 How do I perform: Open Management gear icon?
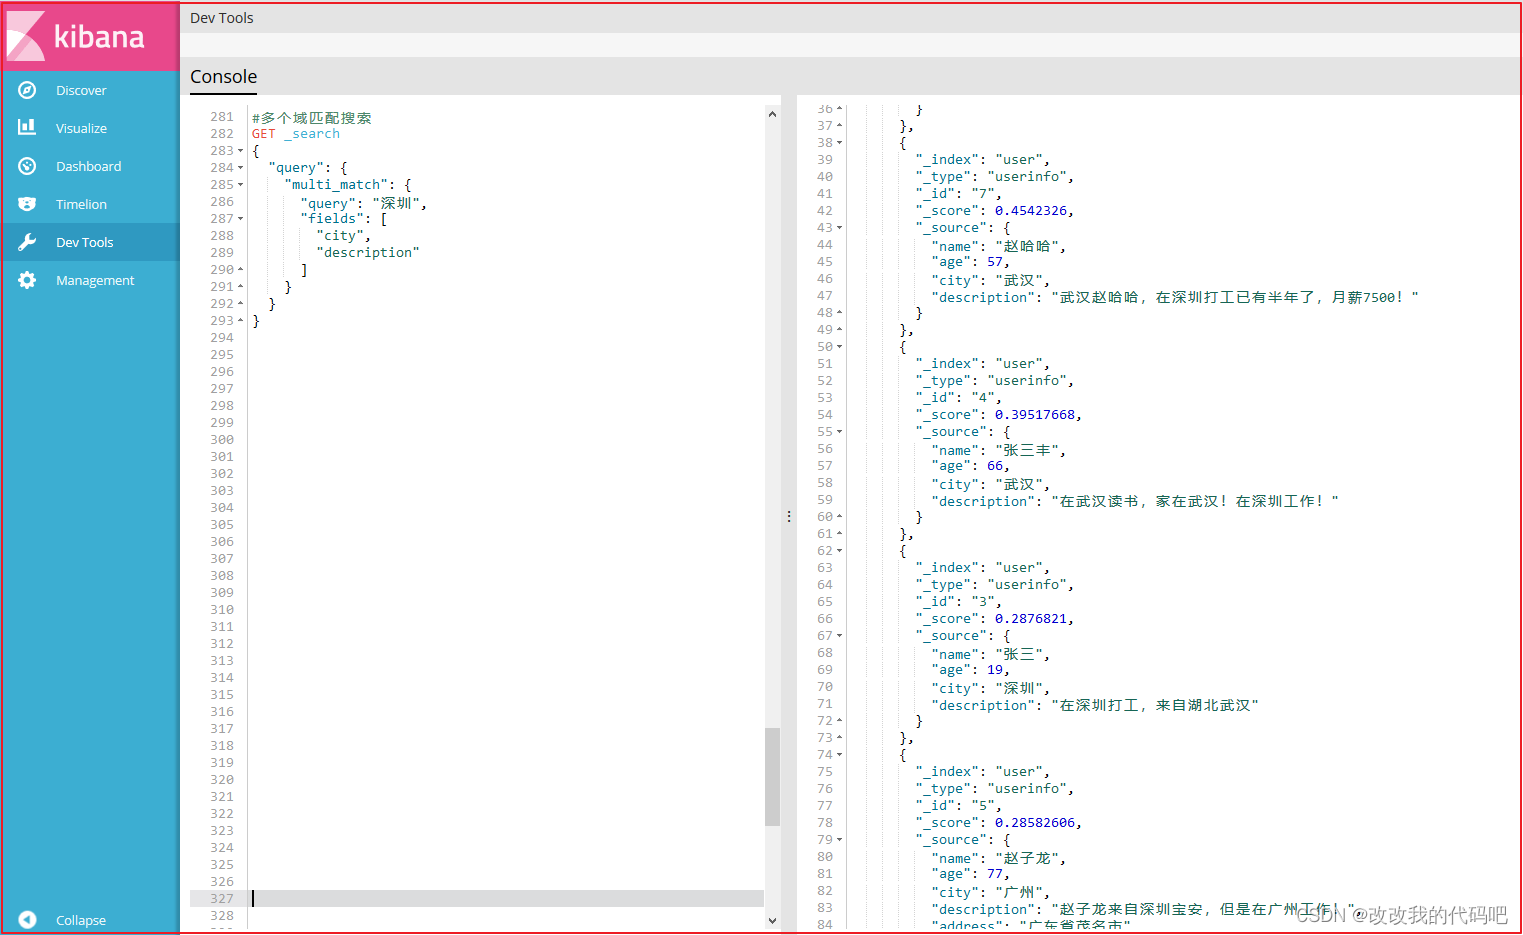(27, 280)
